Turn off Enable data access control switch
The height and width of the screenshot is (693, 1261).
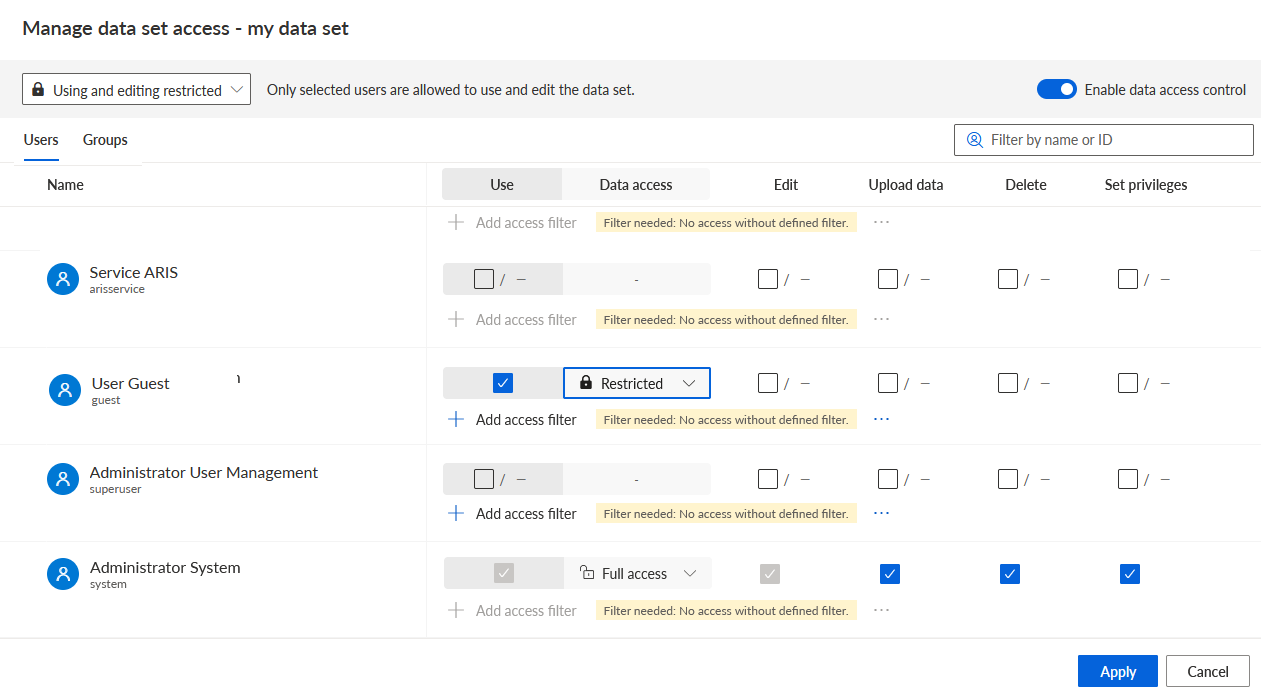coord(1056,90)
